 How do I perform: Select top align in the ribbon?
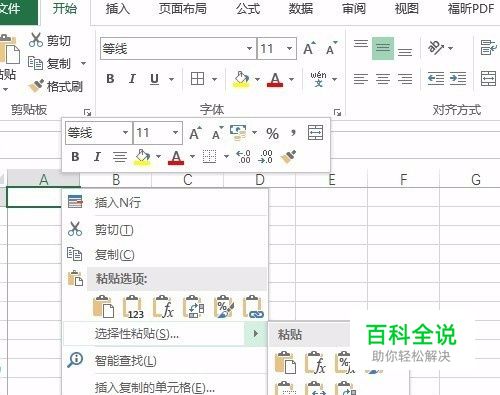(361, 45)
